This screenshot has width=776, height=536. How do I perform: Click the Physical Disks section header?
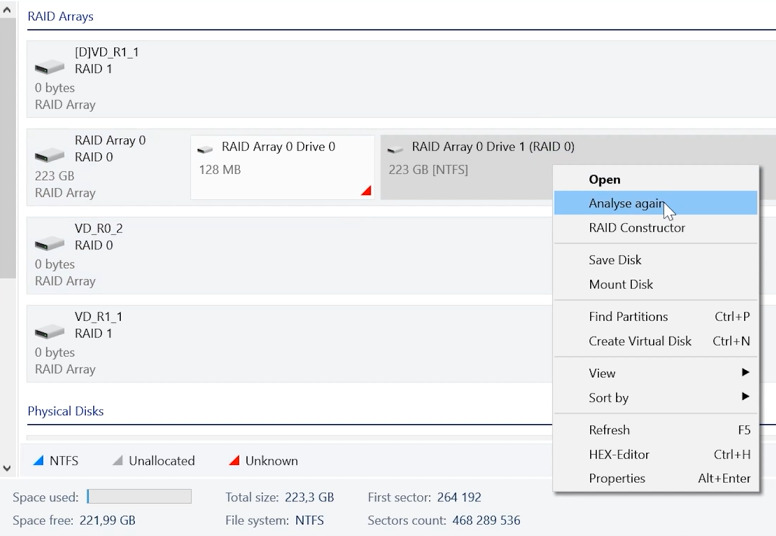coord(65,411)
